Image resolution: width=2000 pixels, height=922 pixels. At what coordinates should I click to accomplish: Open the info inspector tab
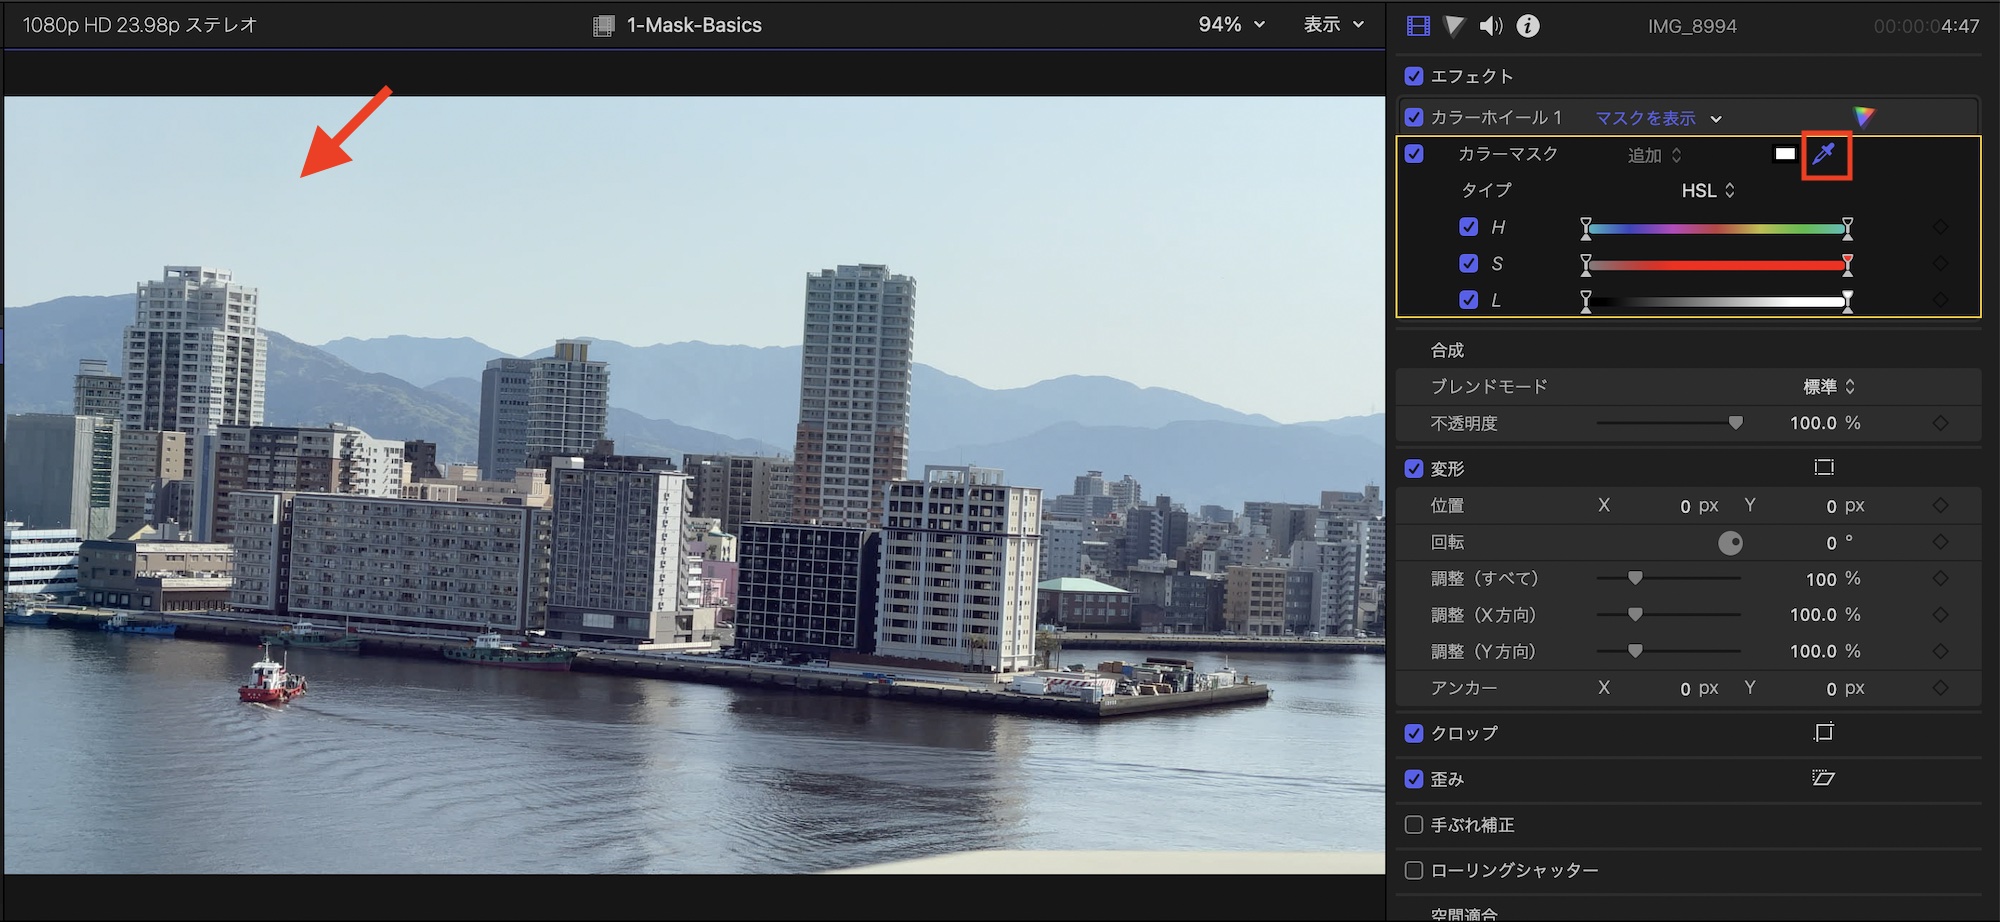[x=1527, y=26]
